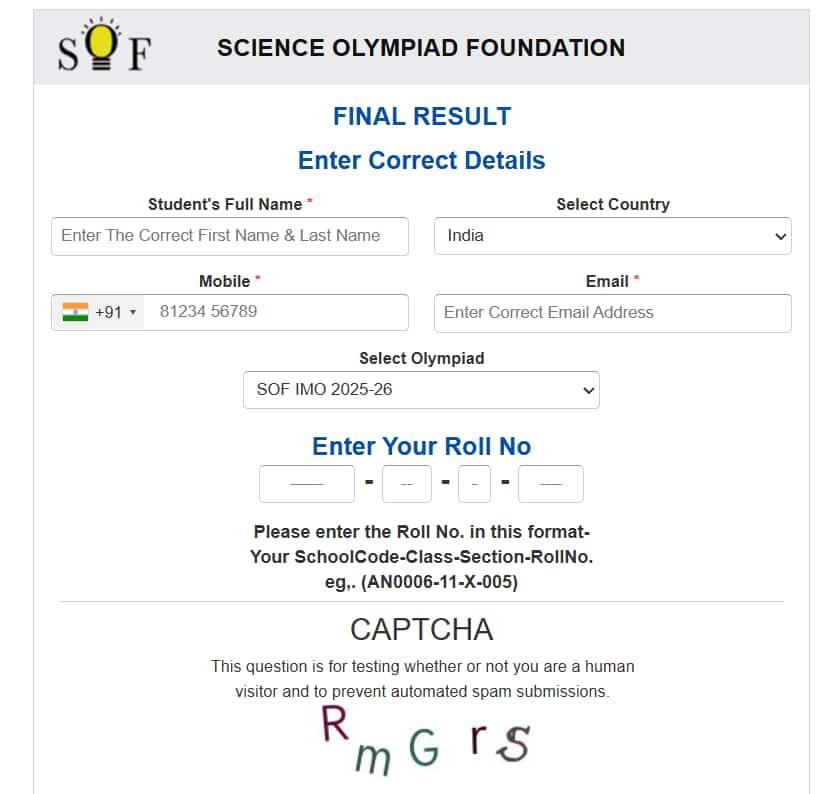This screenshot has width=829, height=794.
Task: Select the section roll number box
Action: click(x=474, y=484)
